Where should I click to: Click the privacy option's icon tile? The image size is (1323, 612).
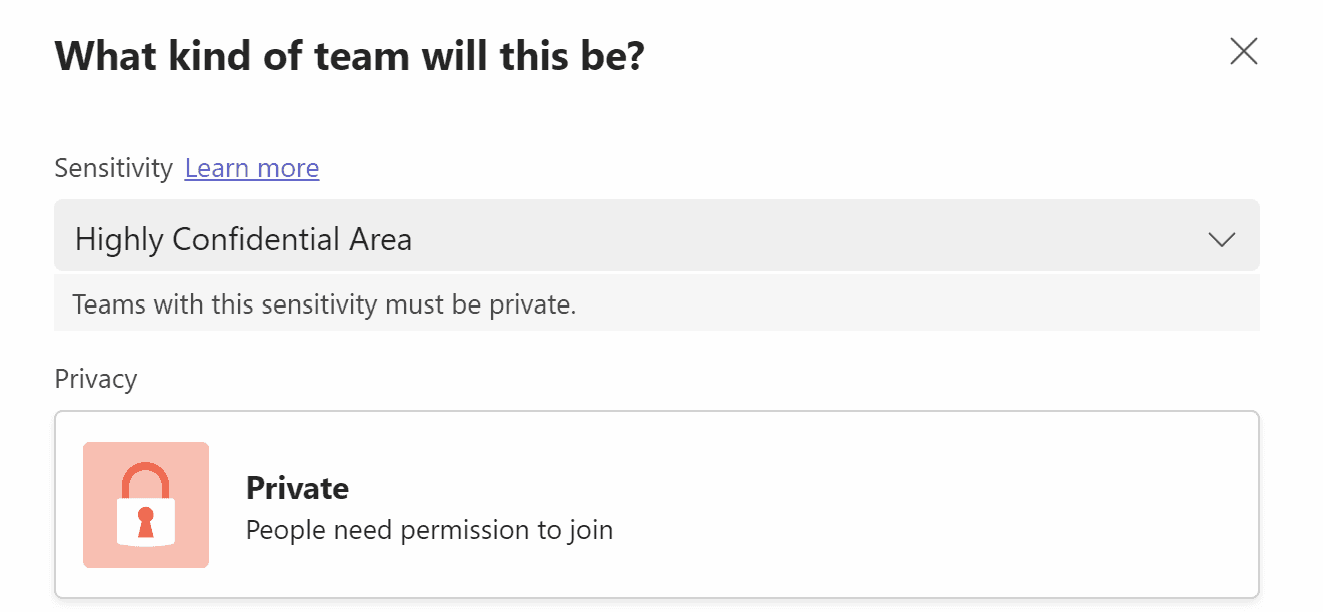click(145, 505)
